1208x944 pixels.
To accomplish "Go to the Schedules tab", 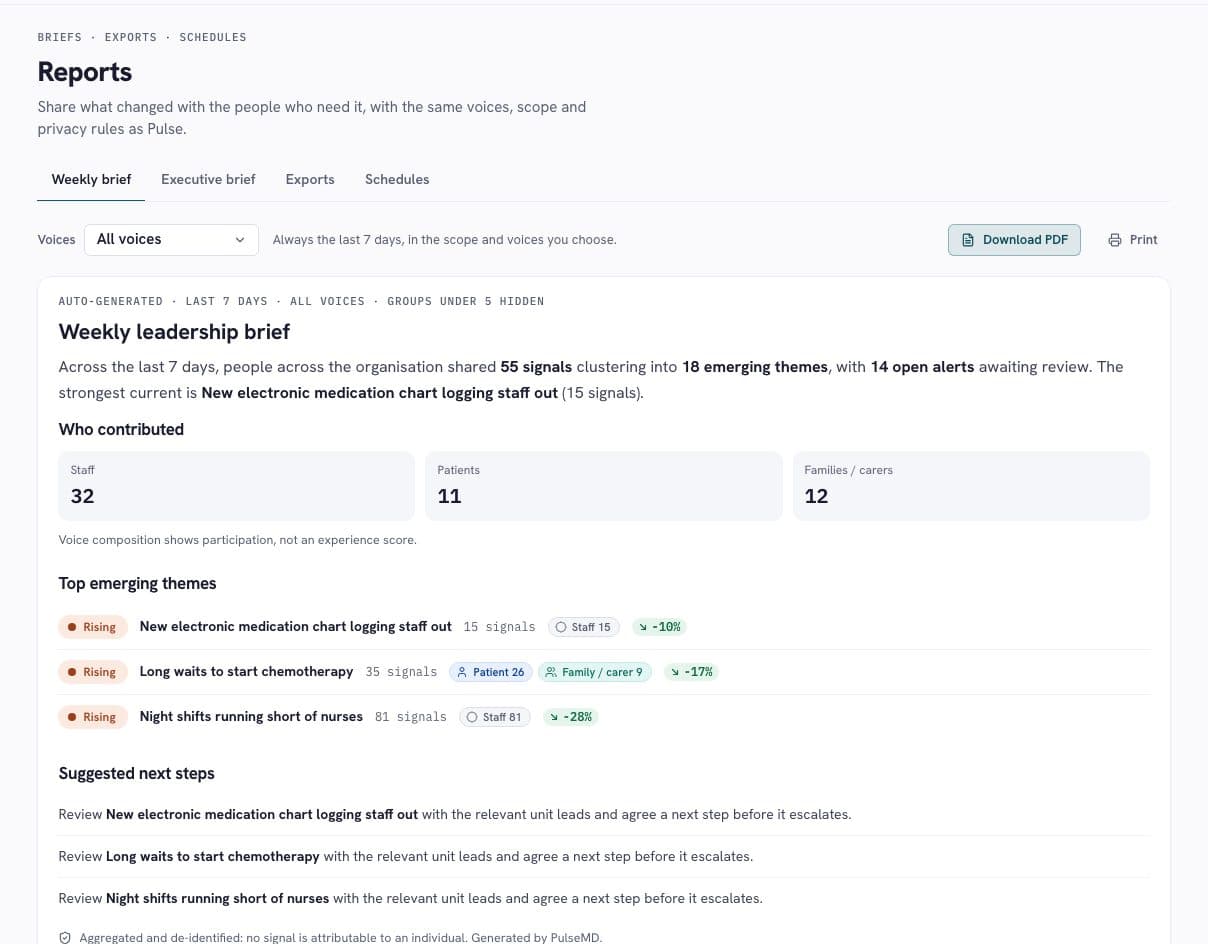I will click(397, 179).
